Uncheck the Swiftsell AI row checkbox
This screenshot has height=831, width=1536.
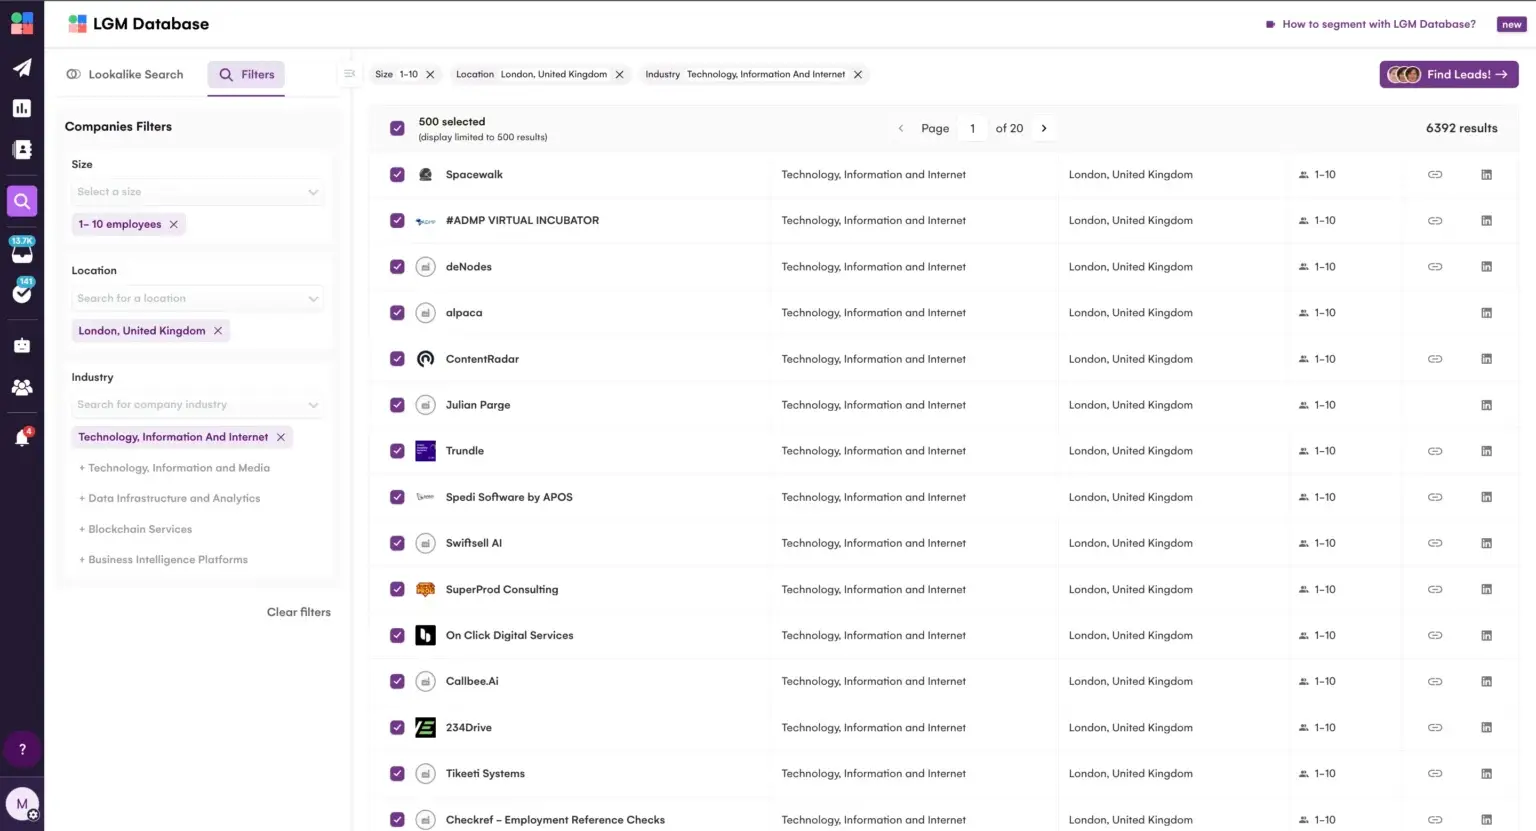(x=397, y=543)
